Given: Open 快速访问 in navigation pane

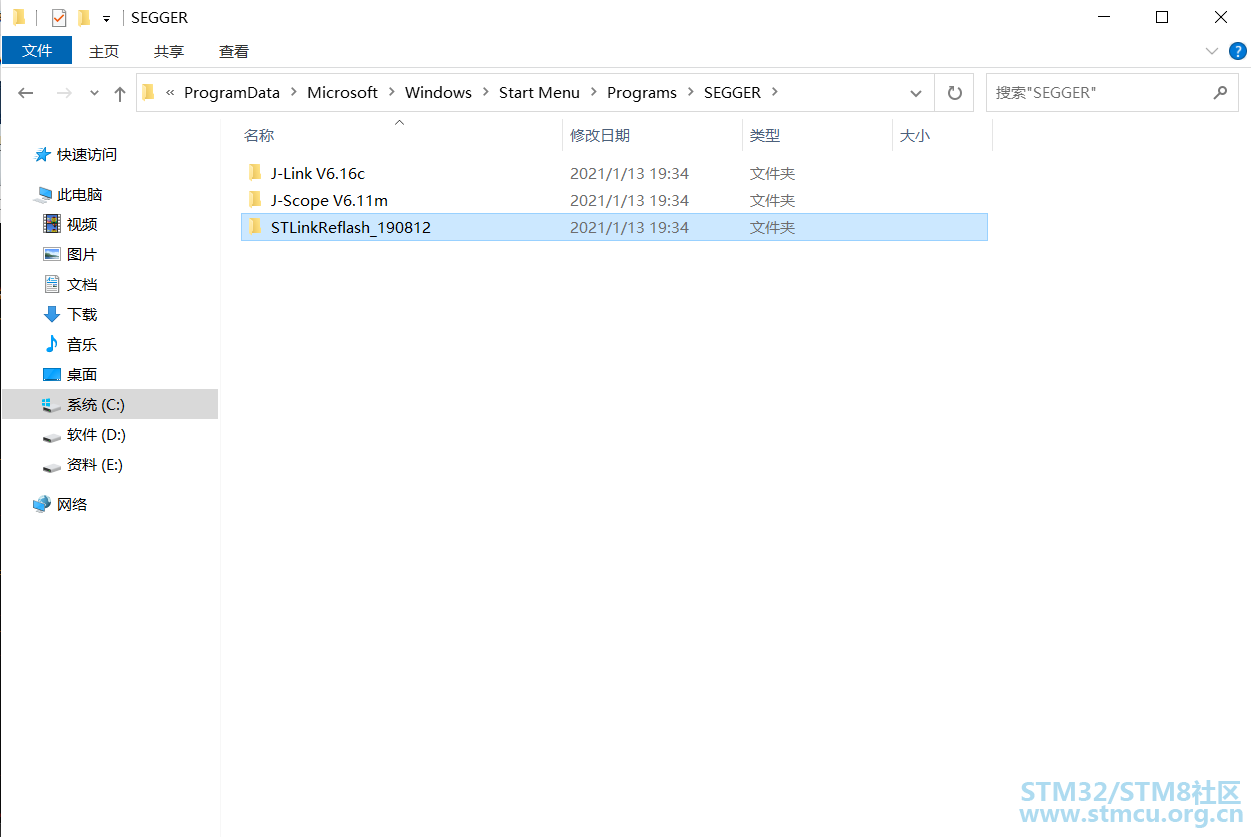Looking at the screenshot, I should pyautogui.click(x=87, y=154).
